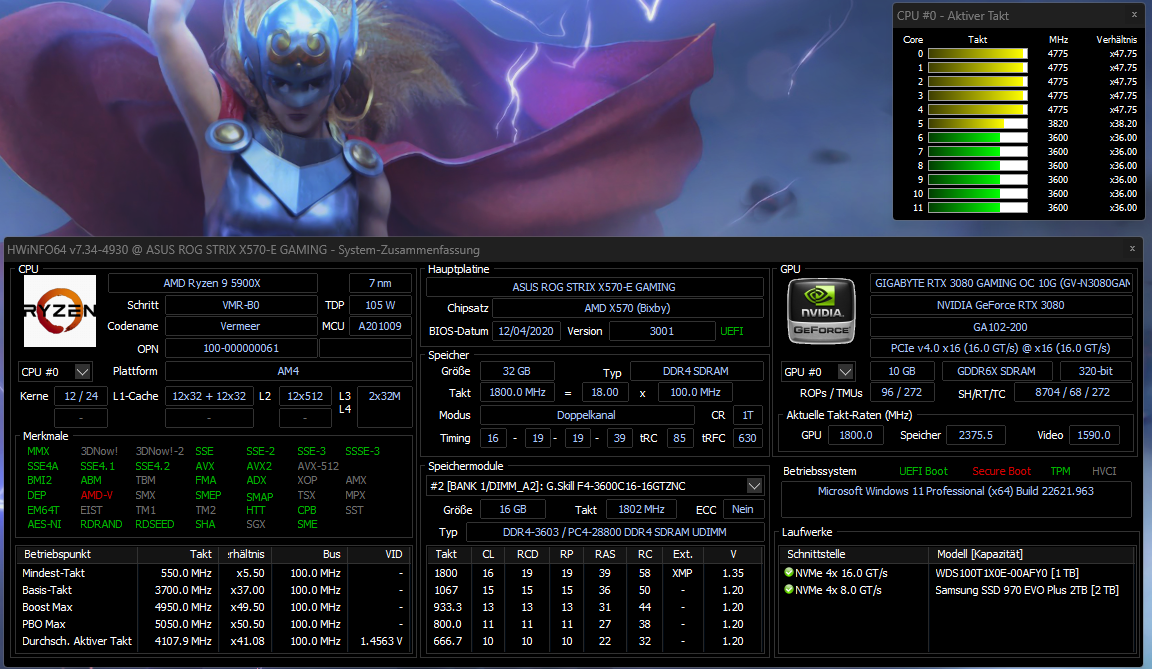The width and height of the screenshot is (1152, 669).
Task: Click the Durchsch. Aktiver Takt row
Action: [x=212, y=641]
